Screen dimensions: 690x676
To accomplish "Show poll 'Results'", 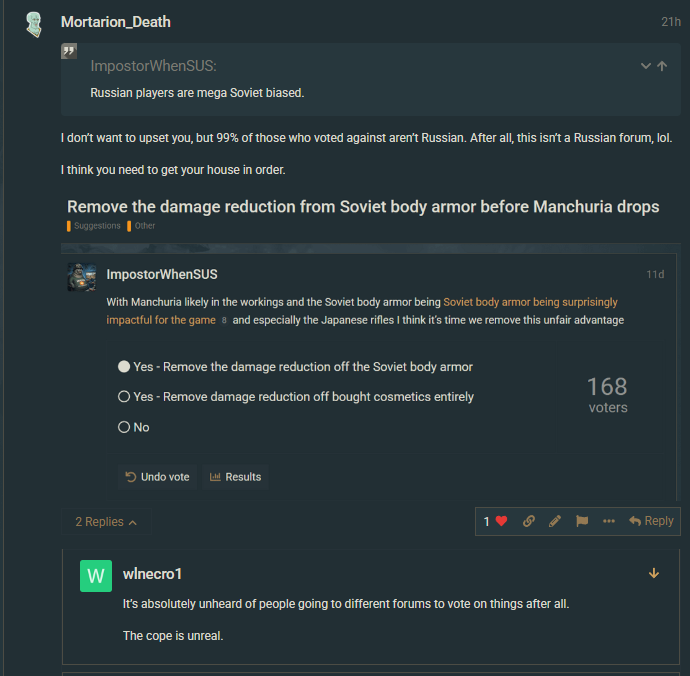I will coord(235,477).
